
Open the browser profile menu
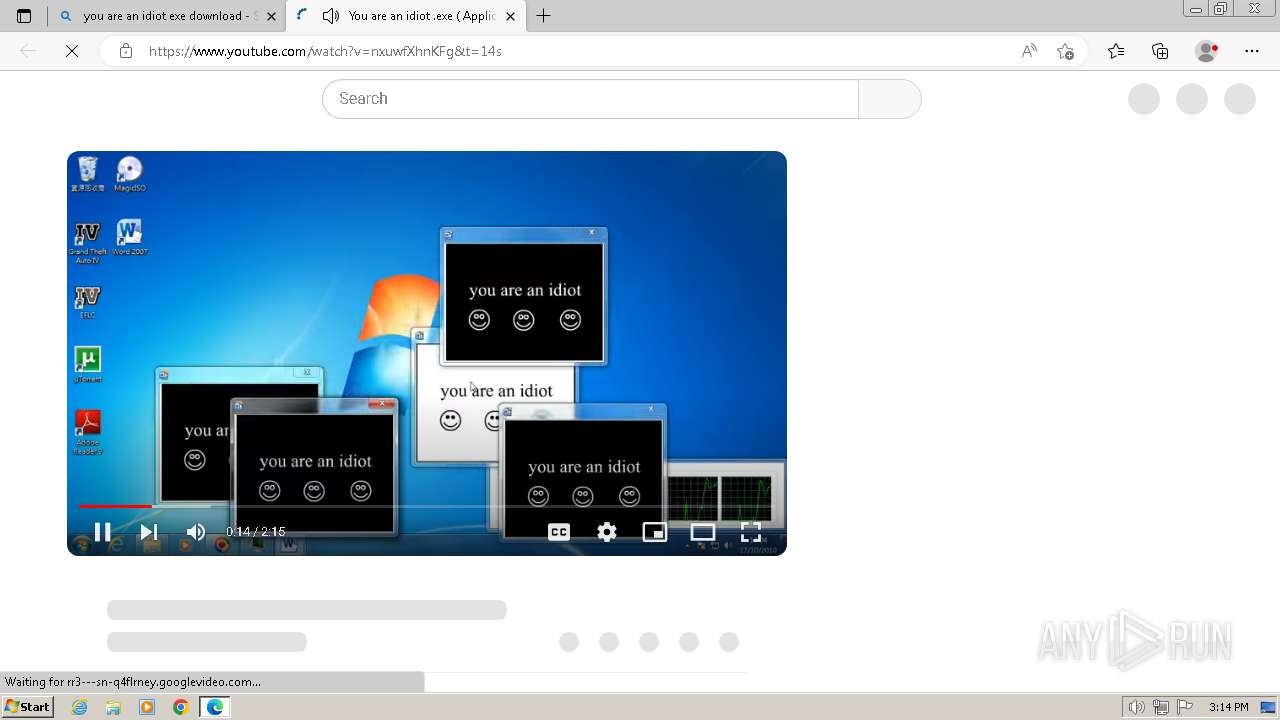pos(1207,51)
